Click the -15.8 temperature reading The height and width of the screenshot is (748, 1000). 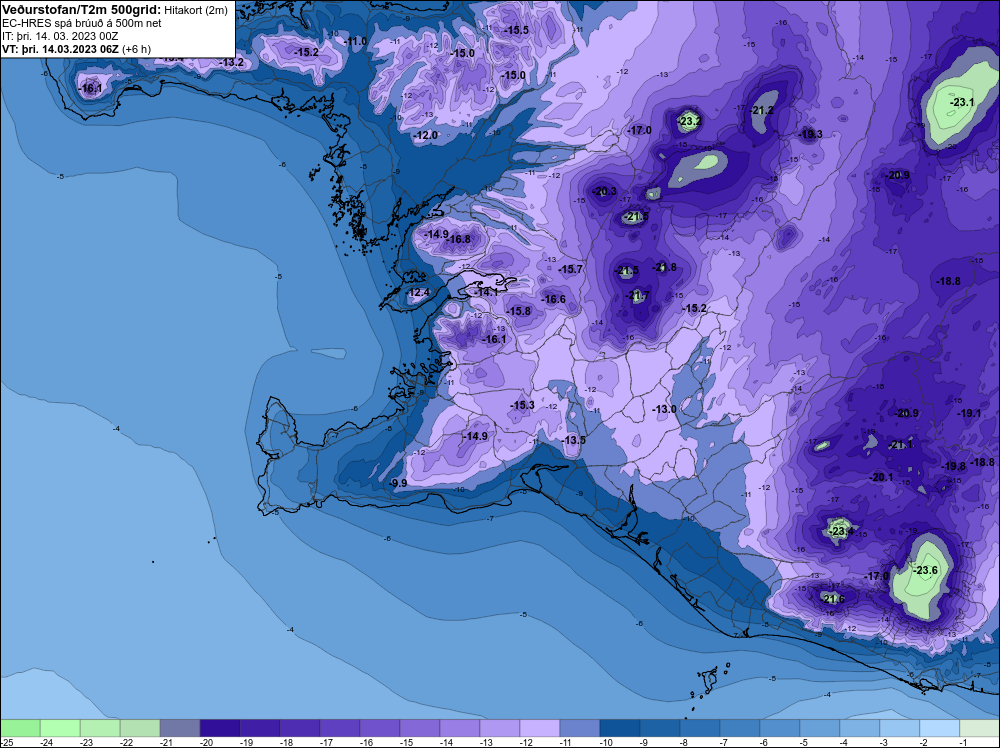518,311
